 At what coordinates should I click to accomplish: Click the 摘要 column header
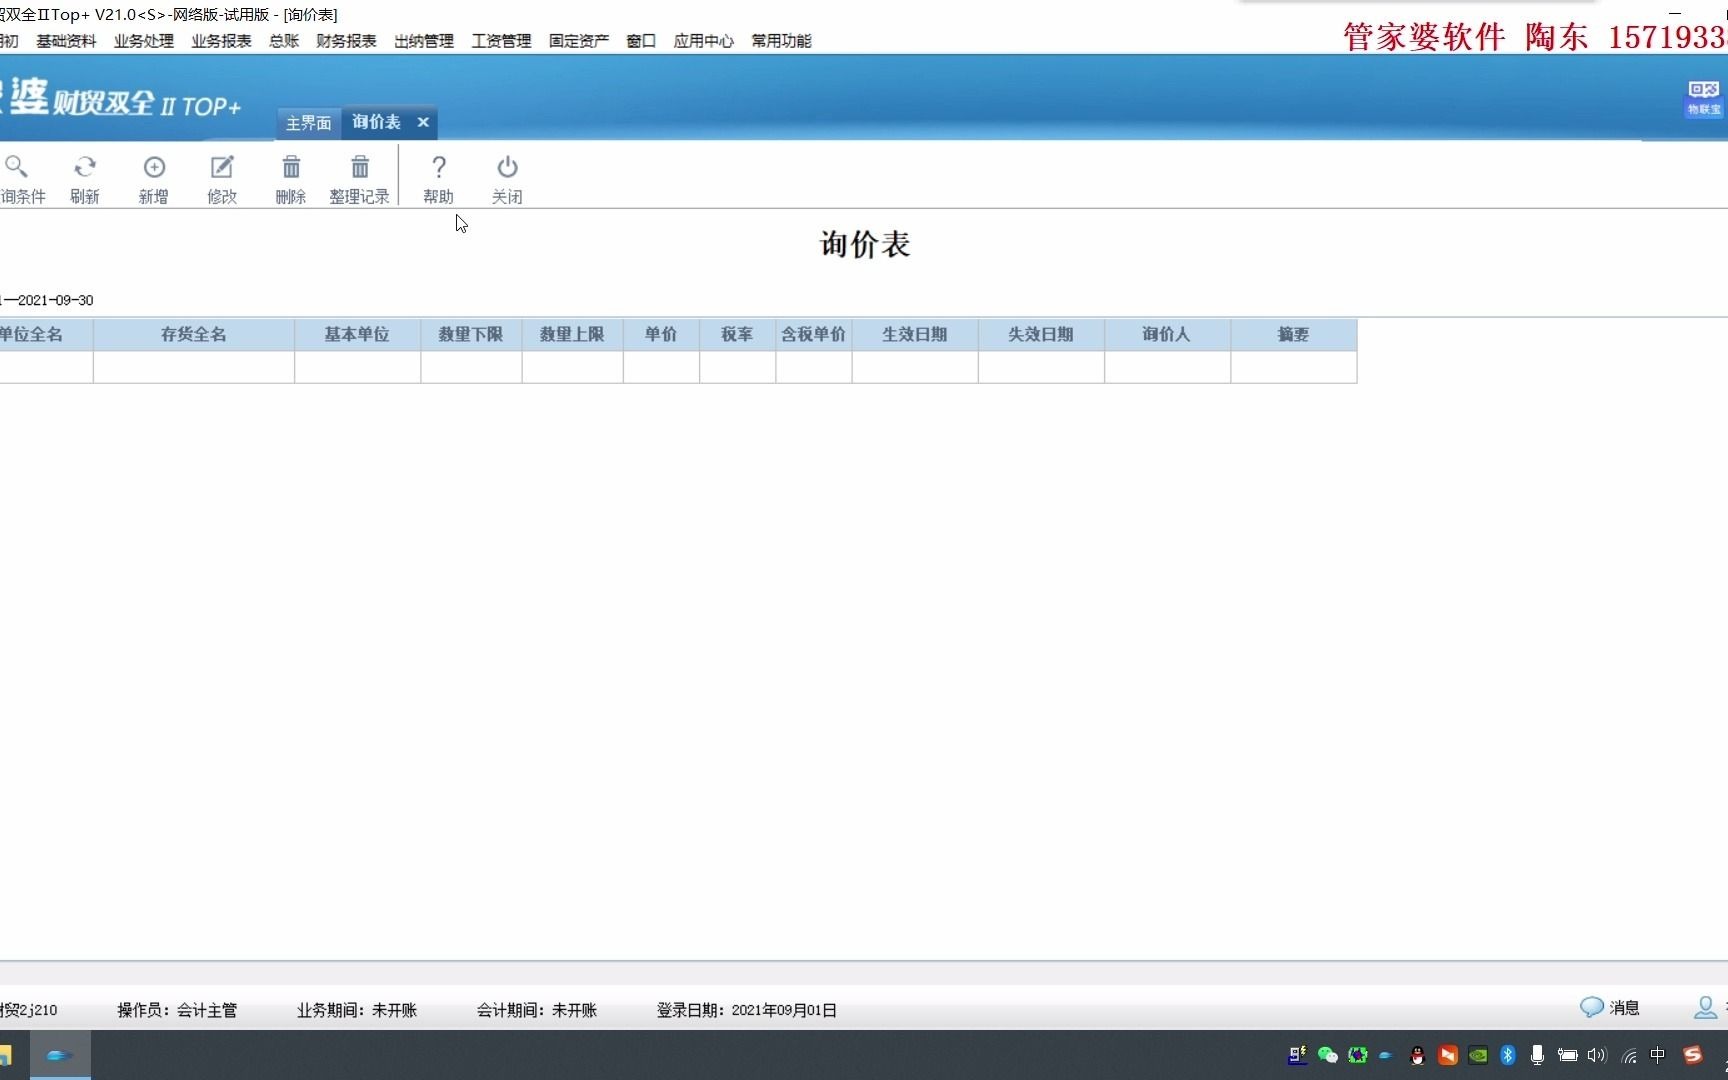[1294, 335]
